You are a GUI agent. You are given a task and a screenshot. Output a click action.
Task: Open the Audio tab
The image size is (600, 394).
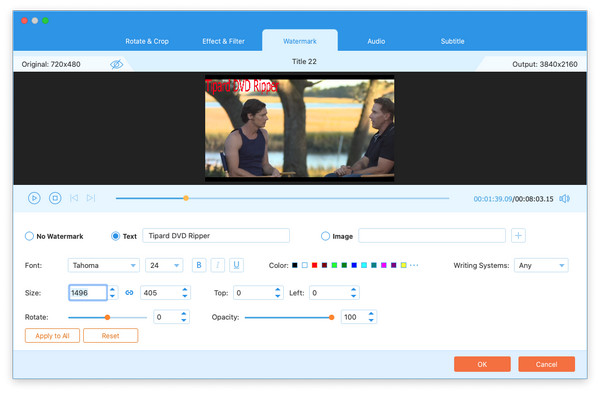(x=376, y=41)
